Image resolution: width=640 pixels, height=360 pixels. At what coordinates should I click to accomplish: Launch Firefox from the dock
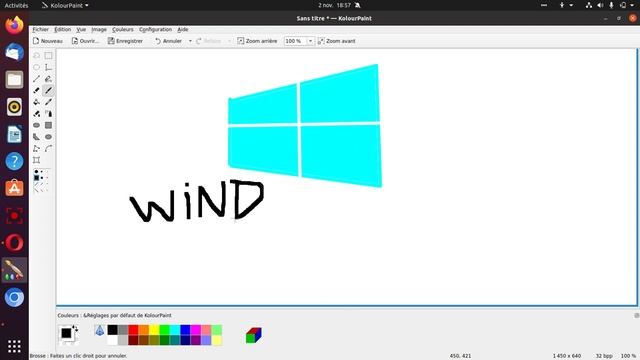tap(14, 24)
